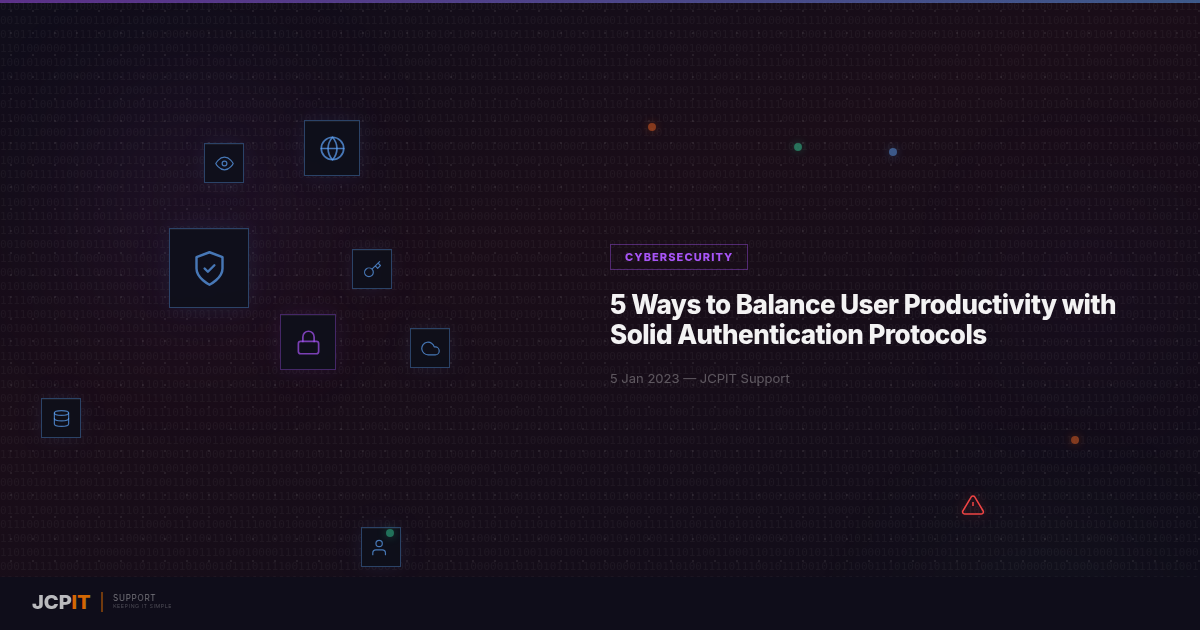The width and height of the screenshot is (1200, 630).
Task: Click the red warning triangle icon
Action: point(973,505)
